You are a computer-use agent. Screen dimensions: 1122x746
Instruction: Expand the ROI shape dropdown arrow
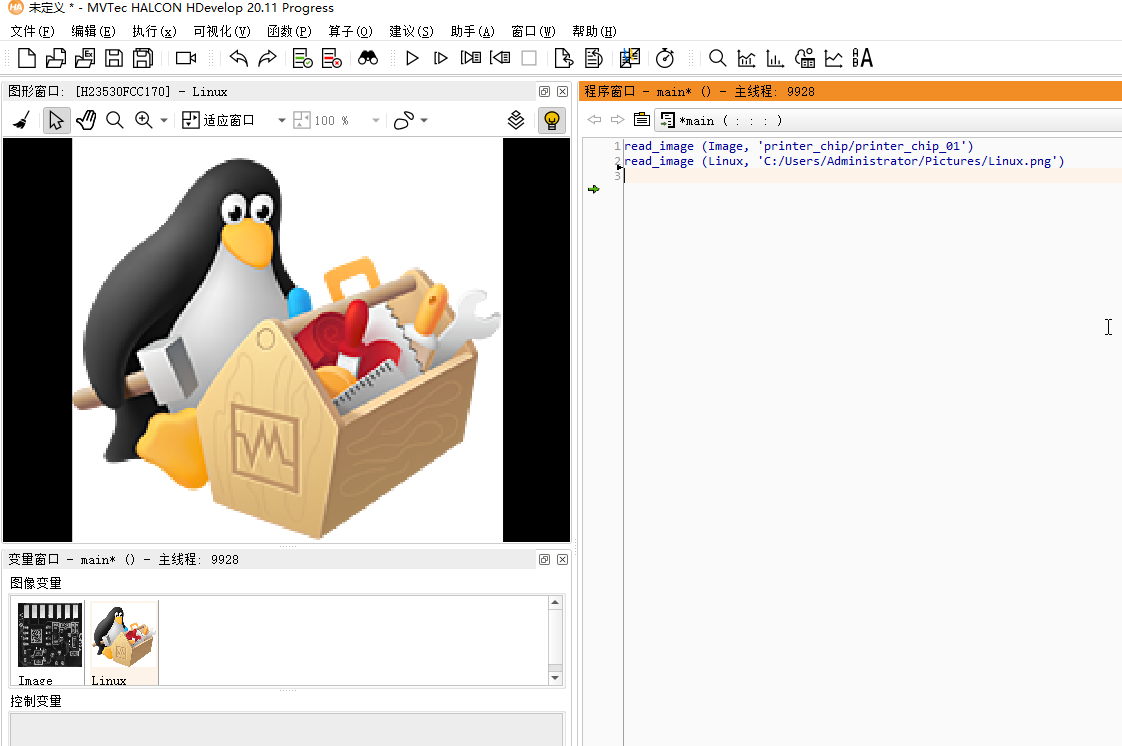coord(424,120)
